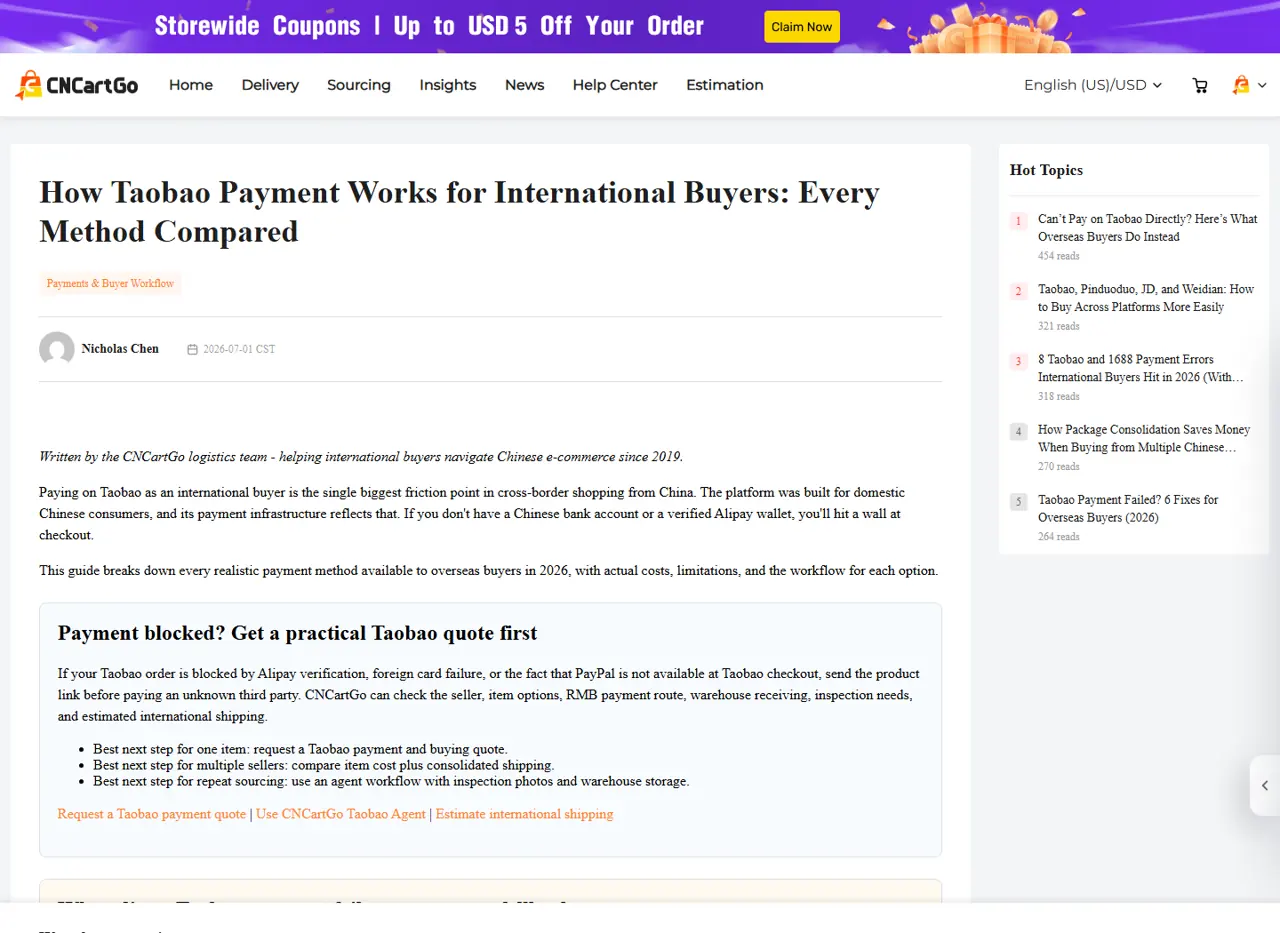Click the rank 3 badge in Hot Topics
Screen dimensions: 1280x933
(1019, 361)
